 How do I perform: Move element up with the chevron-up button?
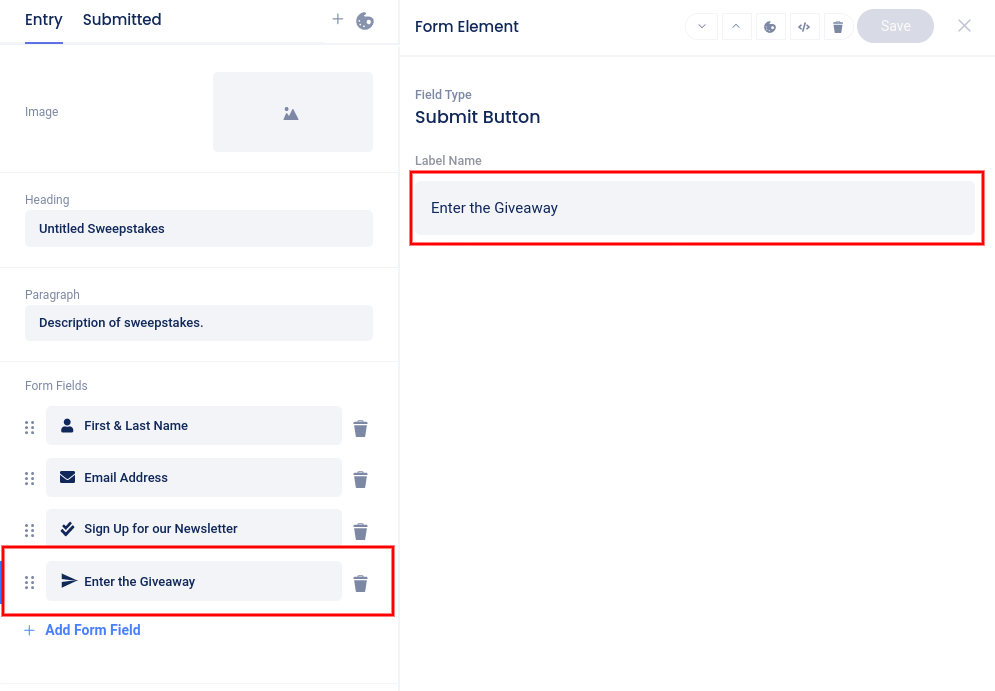click(x=735, y=27)
